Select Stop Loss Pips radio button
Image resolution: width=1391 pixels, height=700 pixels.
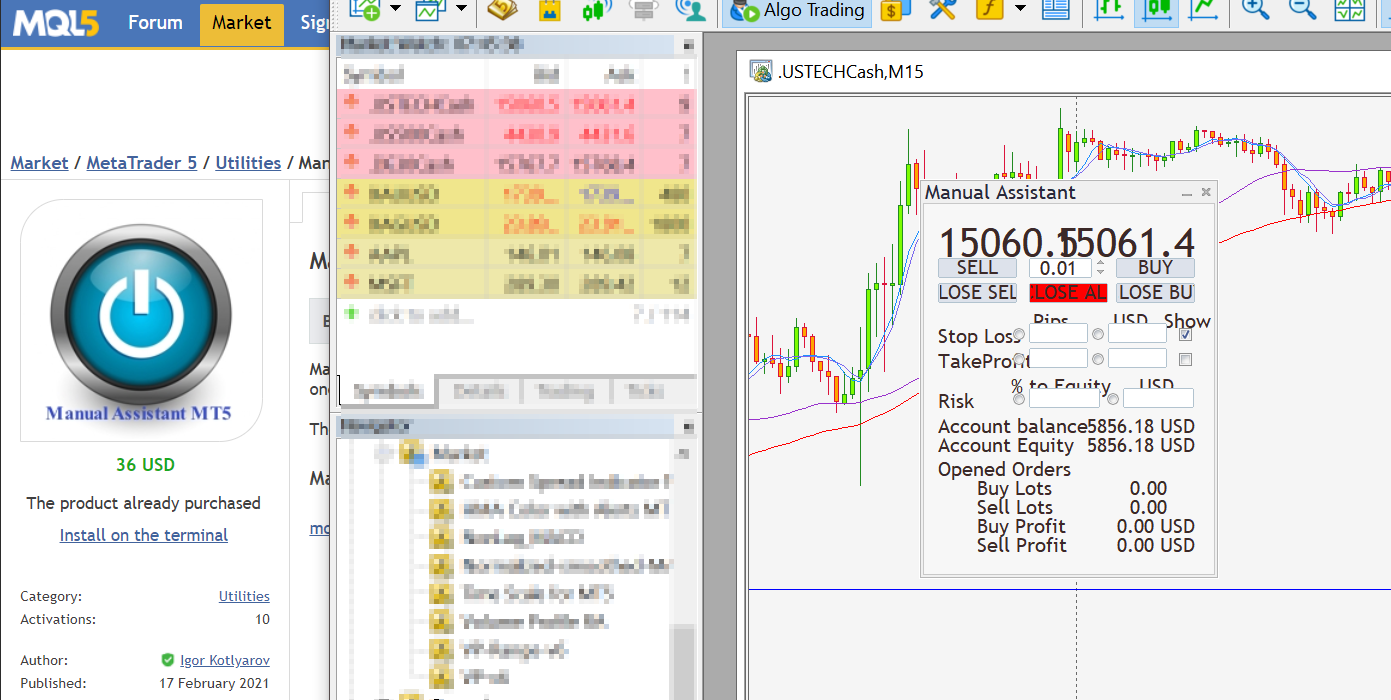tap(1019, 335)
